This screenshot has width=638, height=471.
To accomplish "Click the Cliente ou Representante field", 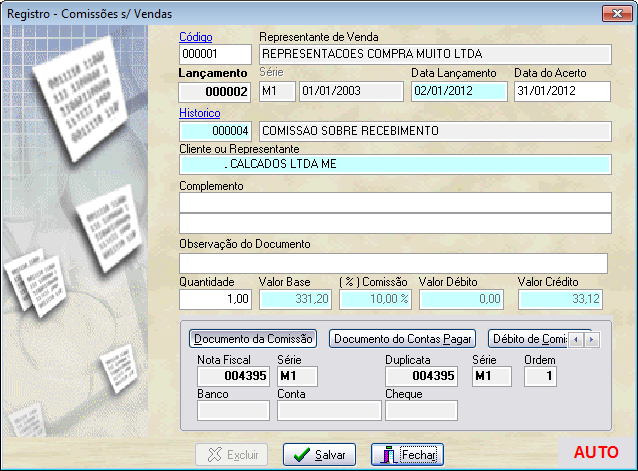I will [395, 165].
